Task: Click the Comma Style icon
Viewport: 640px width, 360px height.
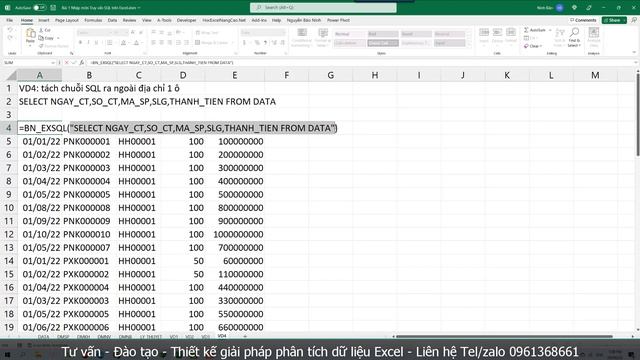Action: pyautogui.click(x=265, y=42)
